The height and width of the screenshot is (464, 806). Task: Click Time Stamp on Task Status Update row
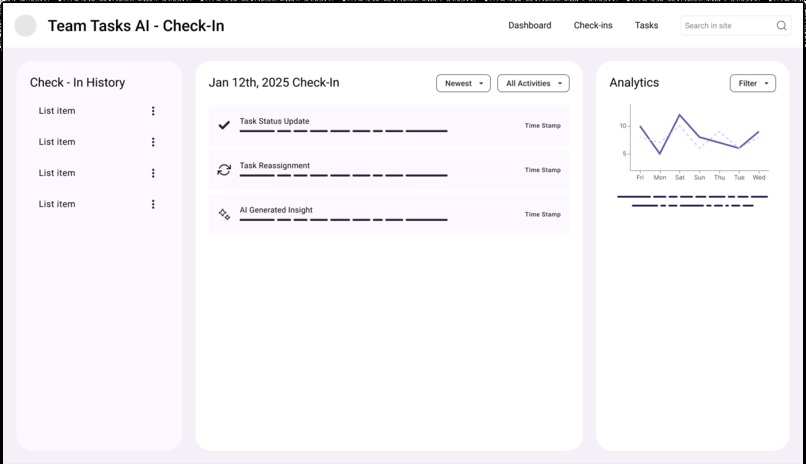tap(542, 125)
